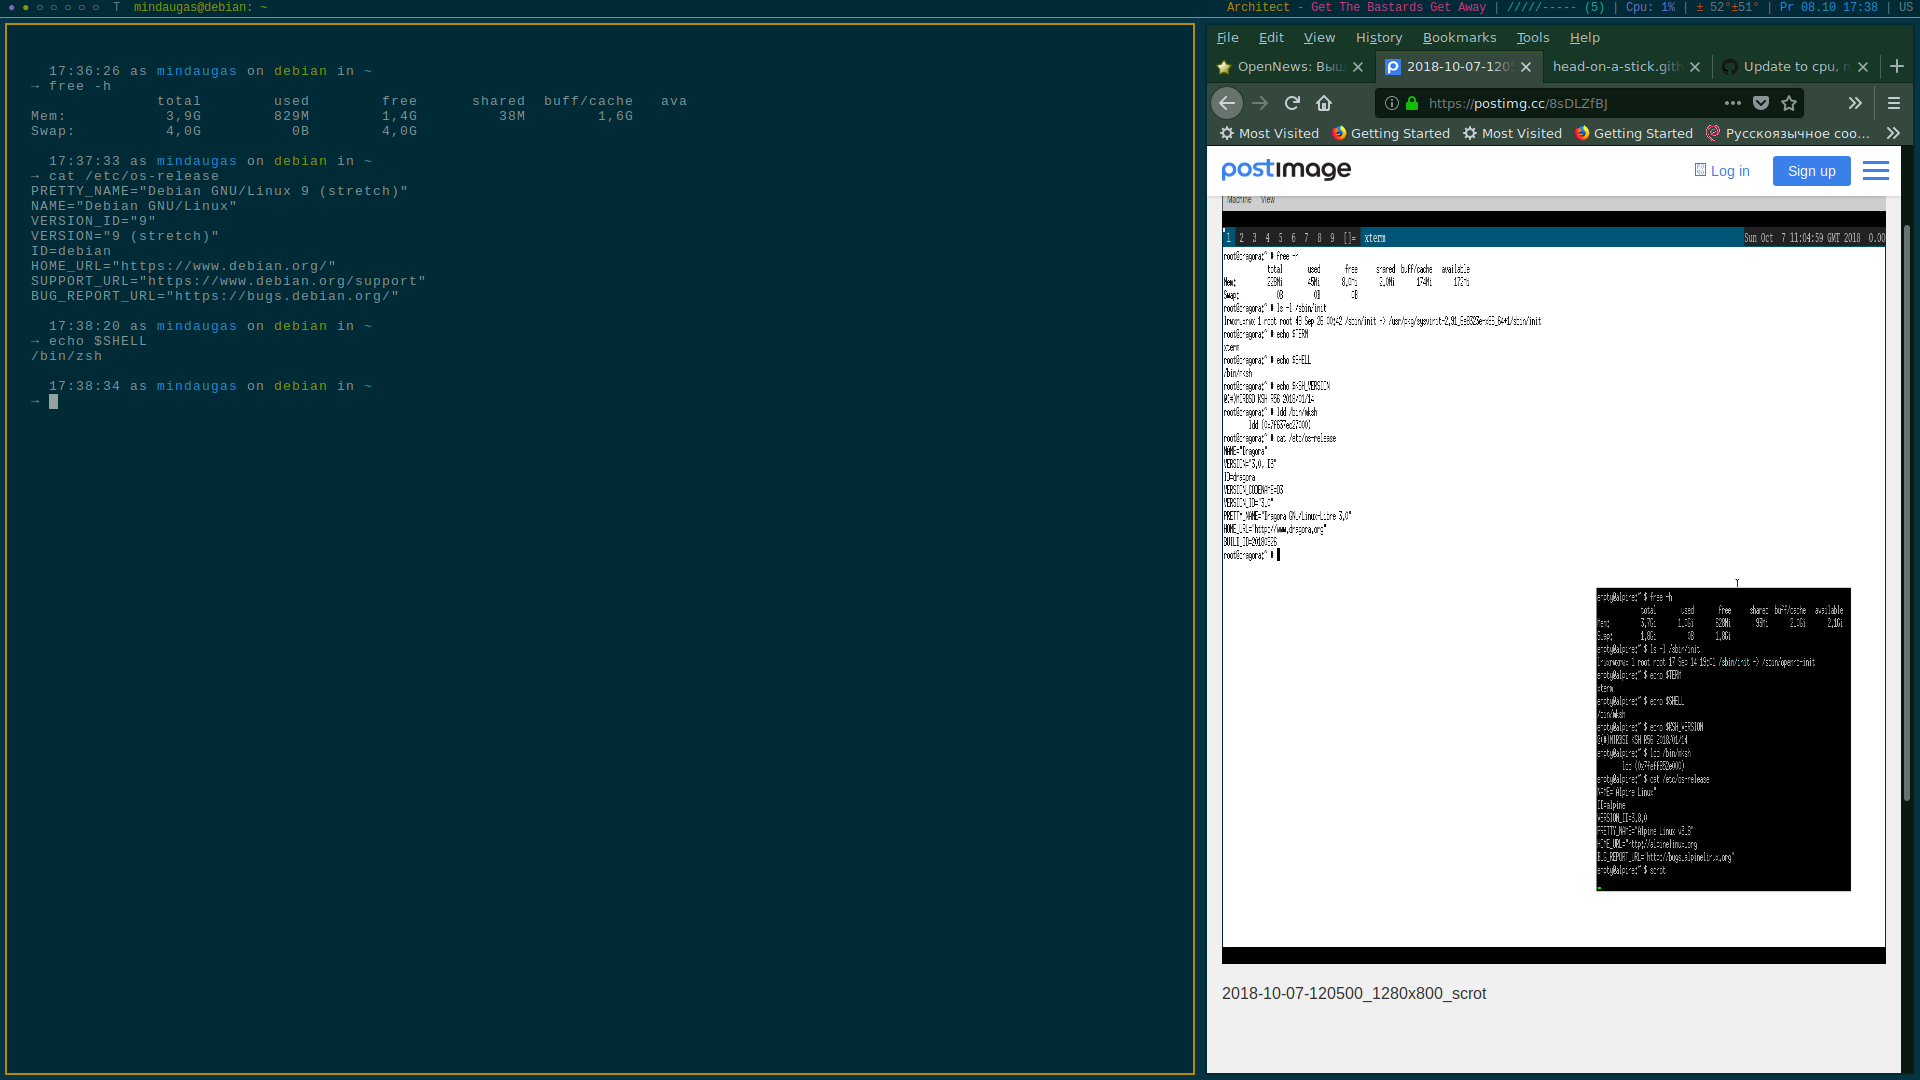Click the bookmark star icon in address bar
1920x1080 pixels.
click(x=1788, y=103)
